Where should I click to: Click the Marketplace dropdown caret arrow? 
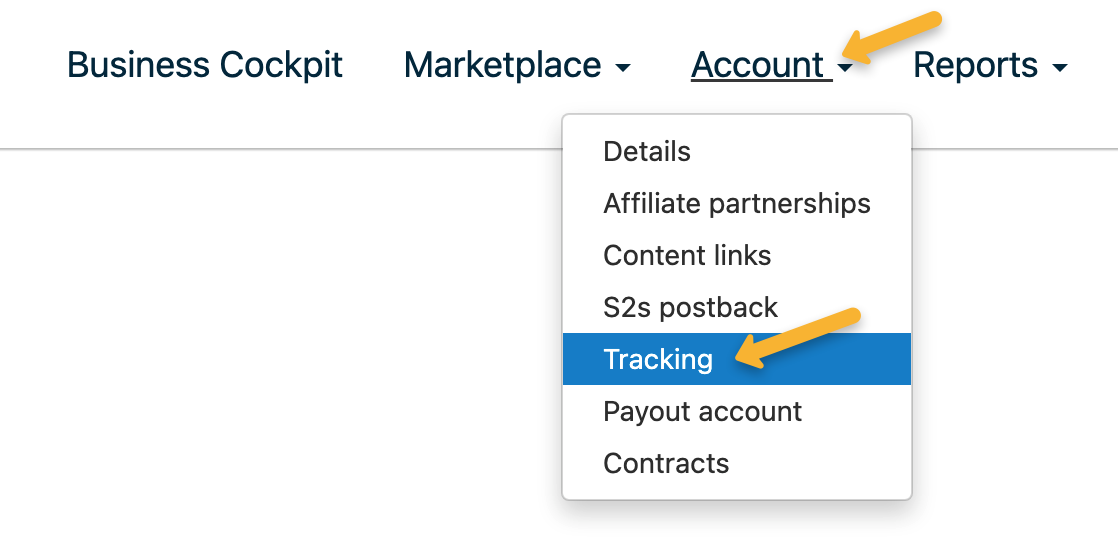[623, 69]
